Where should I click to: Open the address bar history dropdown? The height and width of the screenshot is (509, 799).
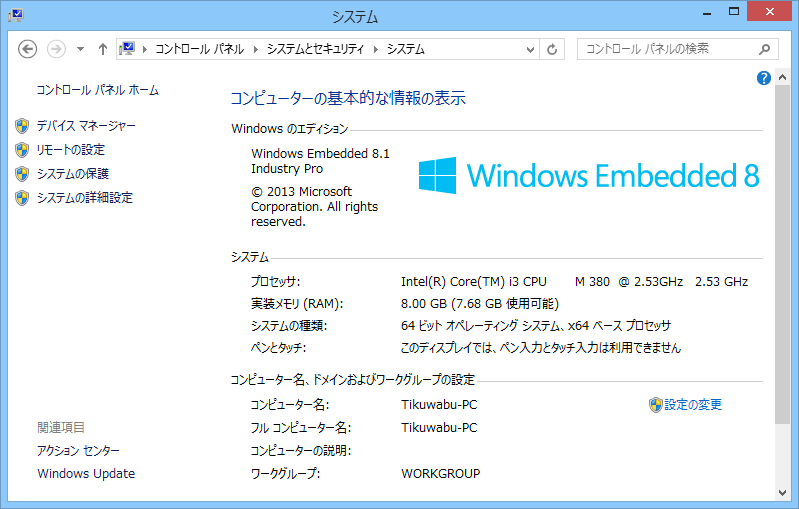pos(530,49)
